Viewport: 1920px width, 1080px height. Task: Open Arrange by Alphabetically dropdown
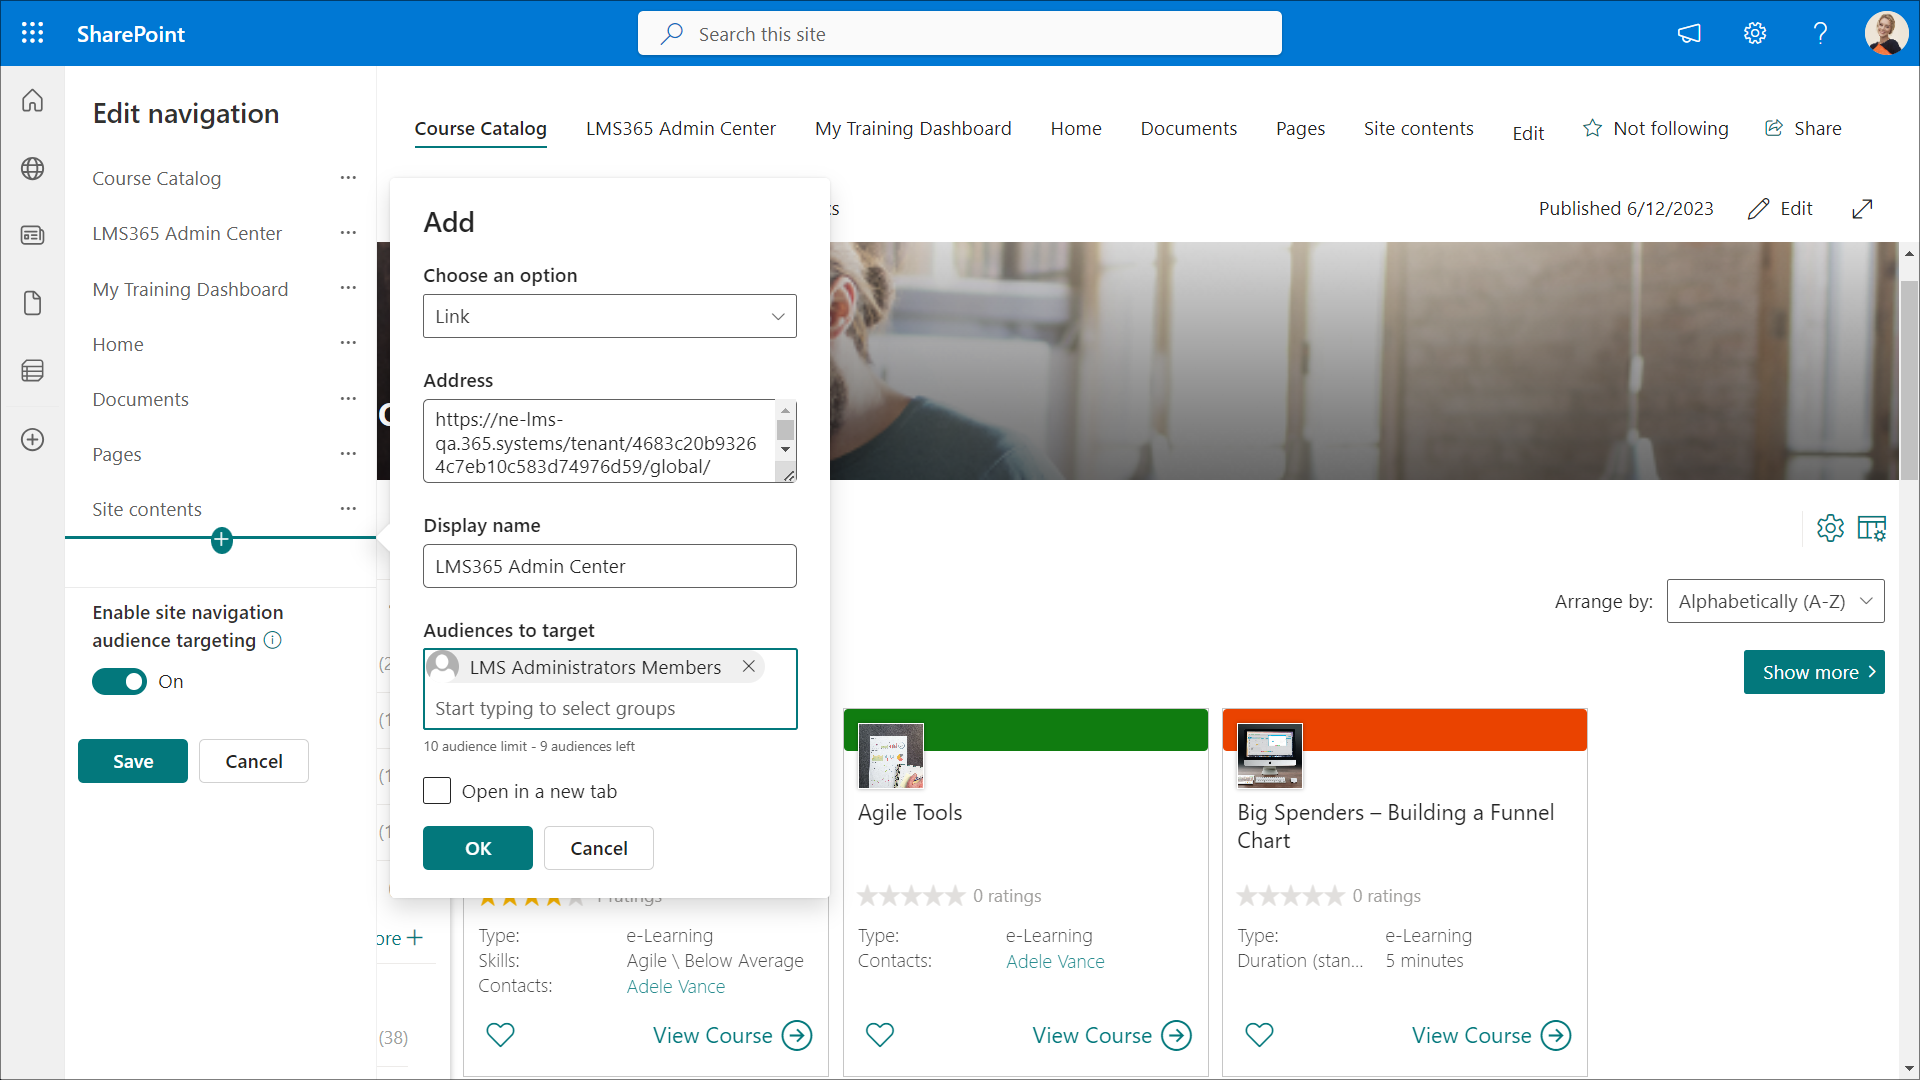coord(1775,601)
